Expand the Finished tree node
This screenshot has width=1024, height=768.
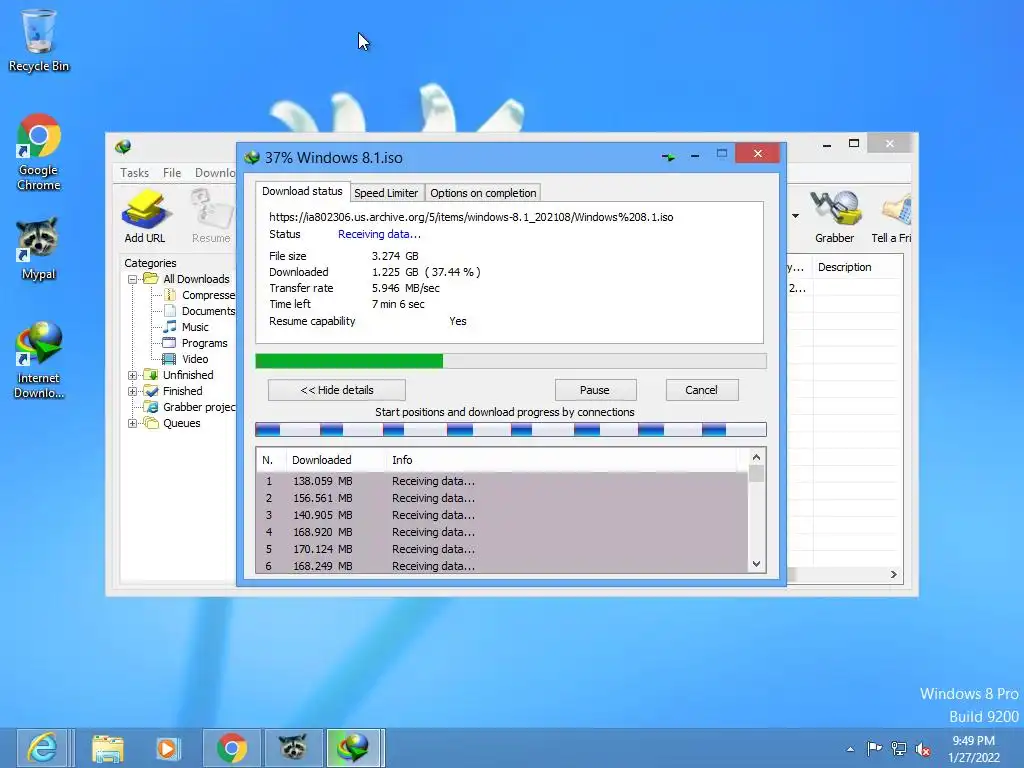pyautogui.click(x=133, y=391)
